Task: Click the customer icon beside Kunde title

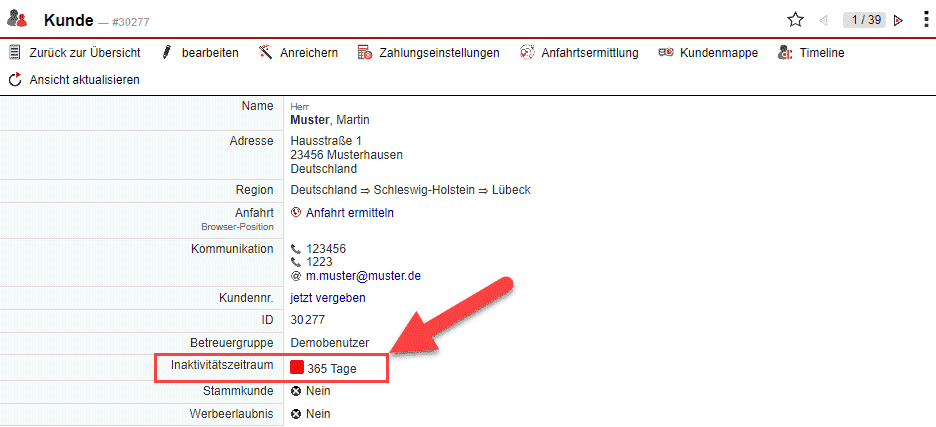Action: (x=17, y=19)
